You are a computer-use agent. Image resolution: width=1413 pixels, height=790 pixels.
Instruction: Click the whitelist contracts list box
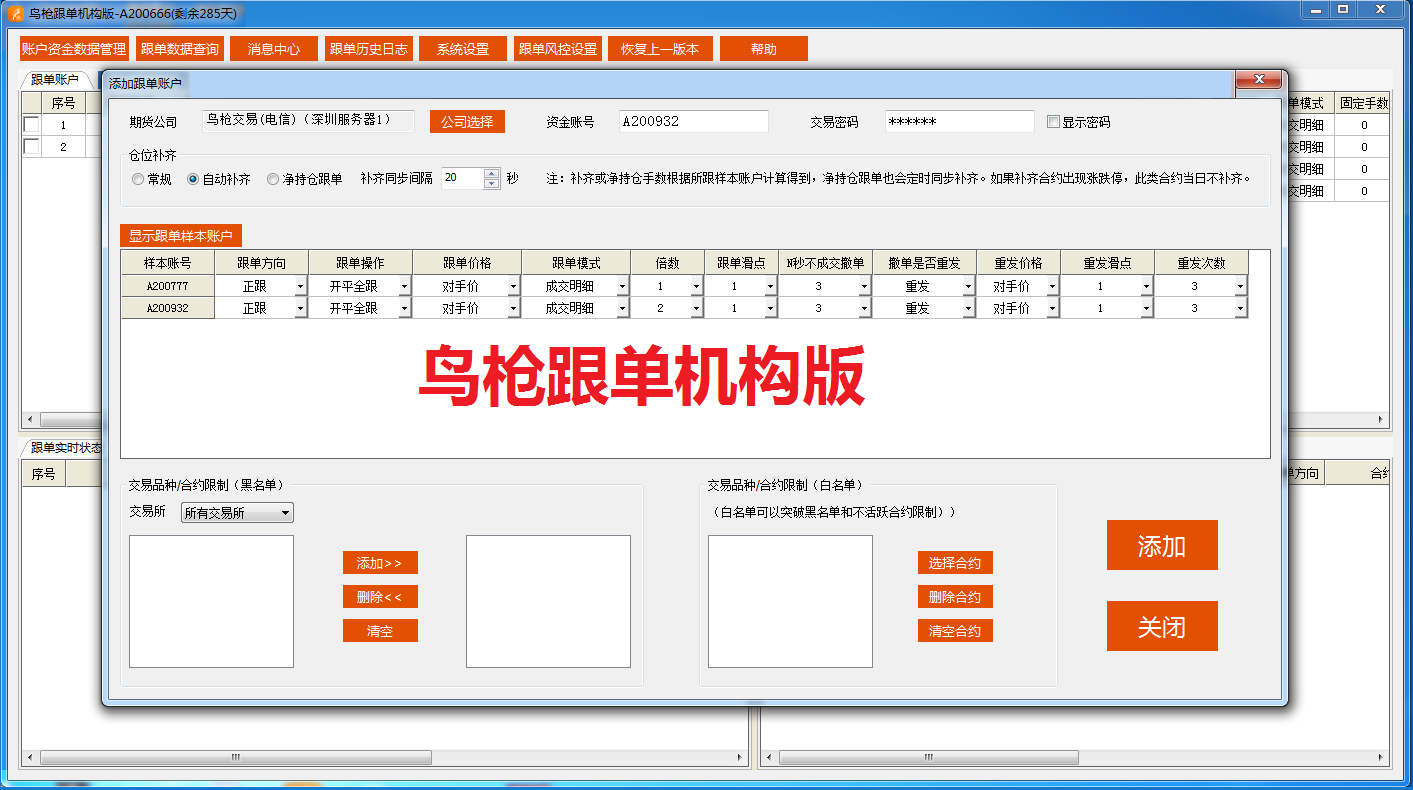790,601
